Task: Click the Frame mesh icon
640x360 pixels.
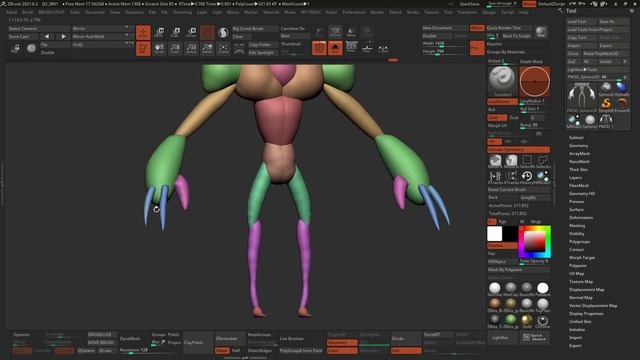Action: point(223,49)
